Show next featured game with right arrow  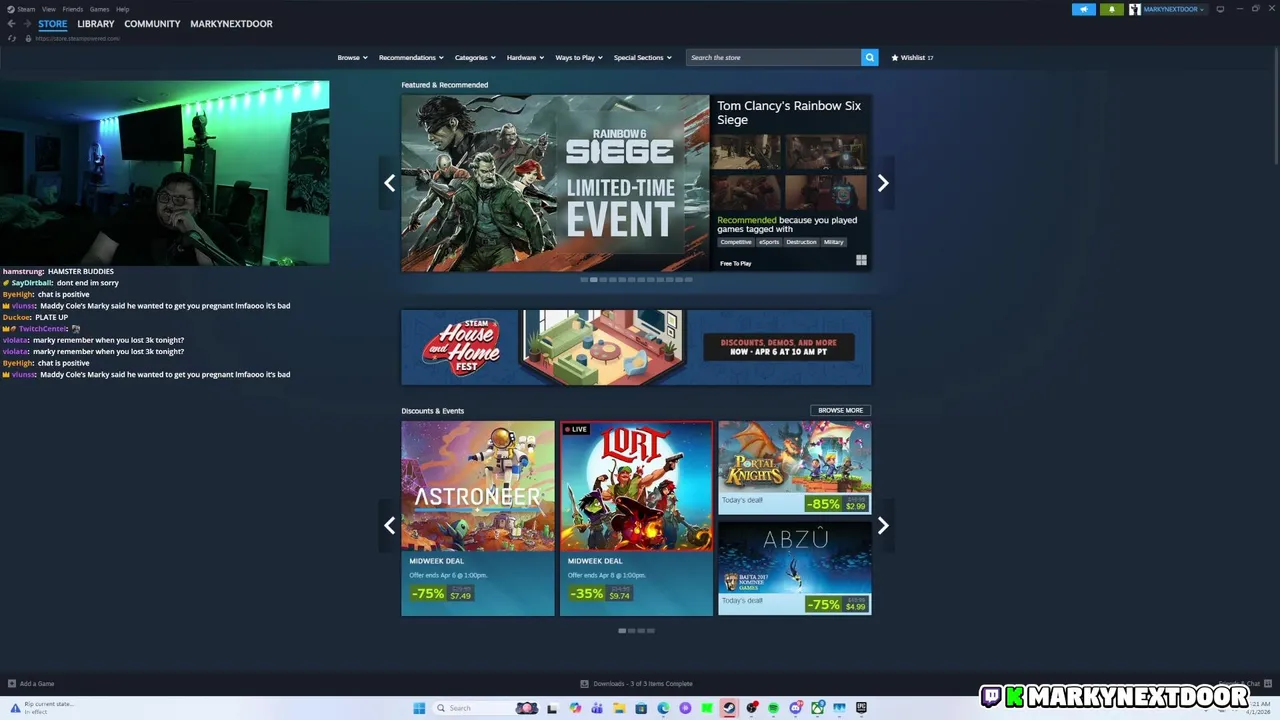coord(883,183)
